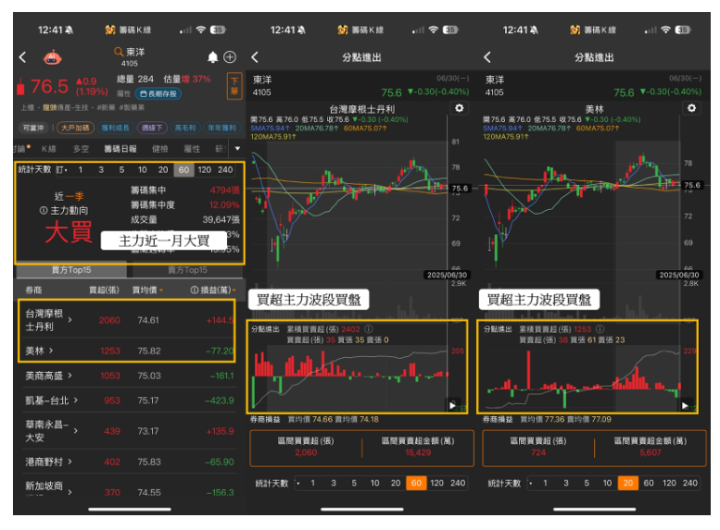Screen dimensions: 720x530
Task: Tap 籌碼集中度 value 12.09%
Action: coord(225,205)
